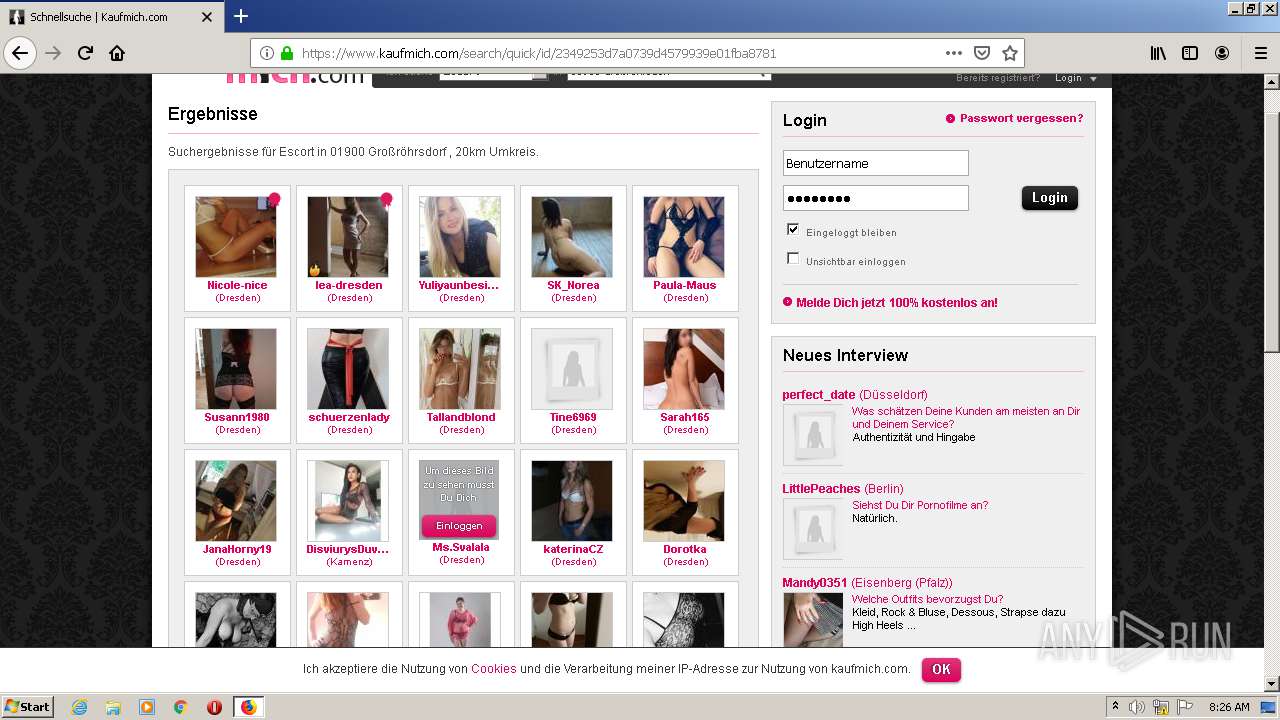The width and height of the screenshot is (1280, 720).
Task: Save page to Pocket icon
Action: 982,53
